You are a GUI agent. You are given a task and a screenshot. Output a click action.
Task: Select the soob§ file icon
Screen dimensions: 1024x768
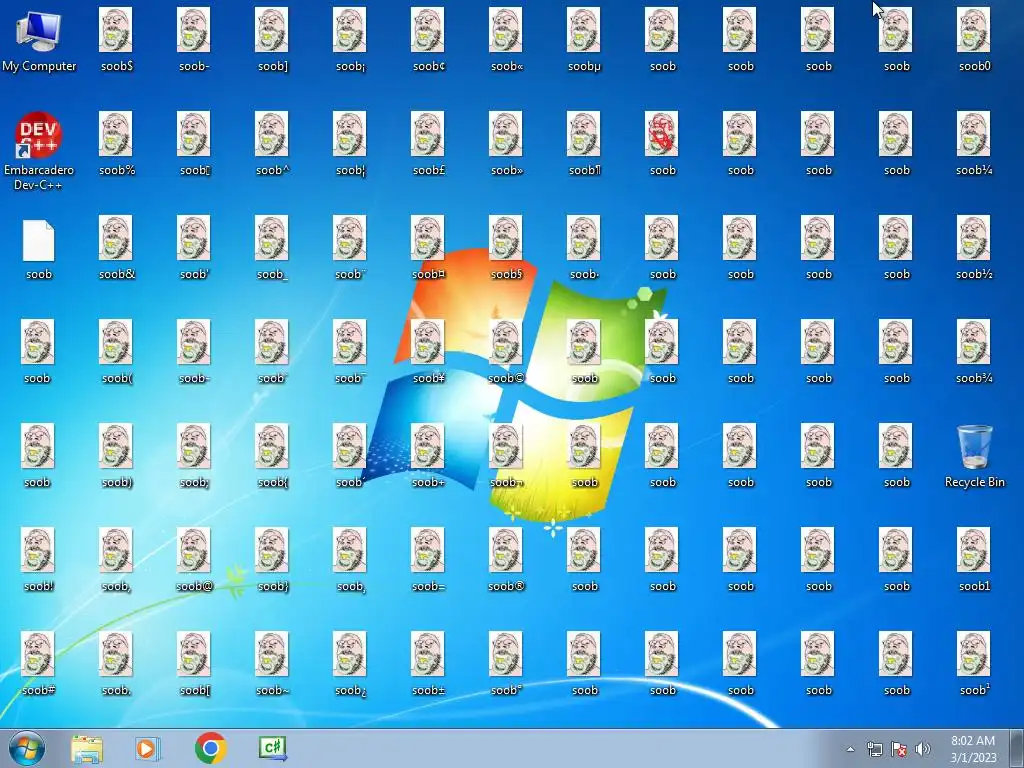coord(505,238)
